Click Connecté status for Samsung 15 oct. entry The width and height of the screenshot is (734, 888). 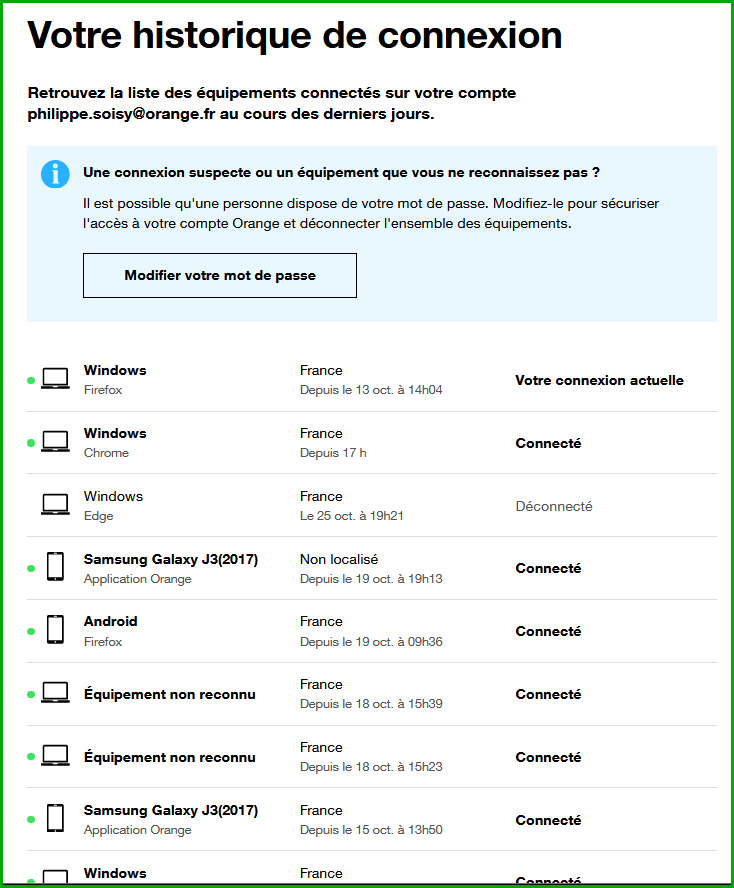[x=548, y=820]
